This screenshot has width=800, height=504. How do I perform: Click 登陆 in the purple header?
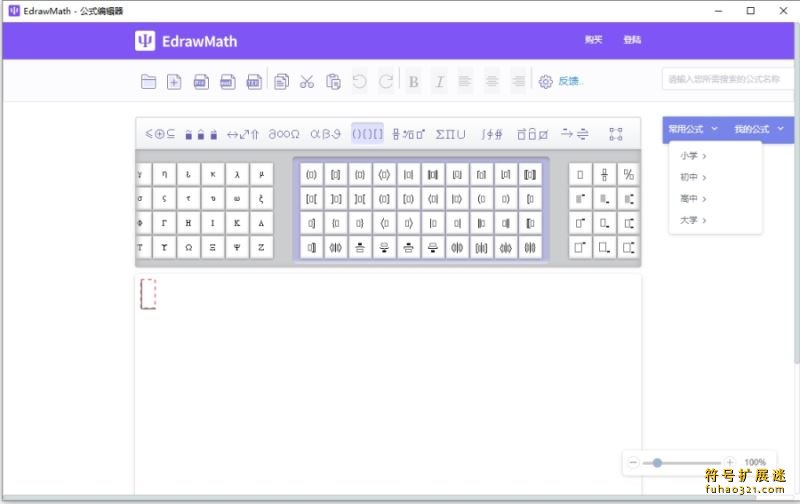point(632,40)
